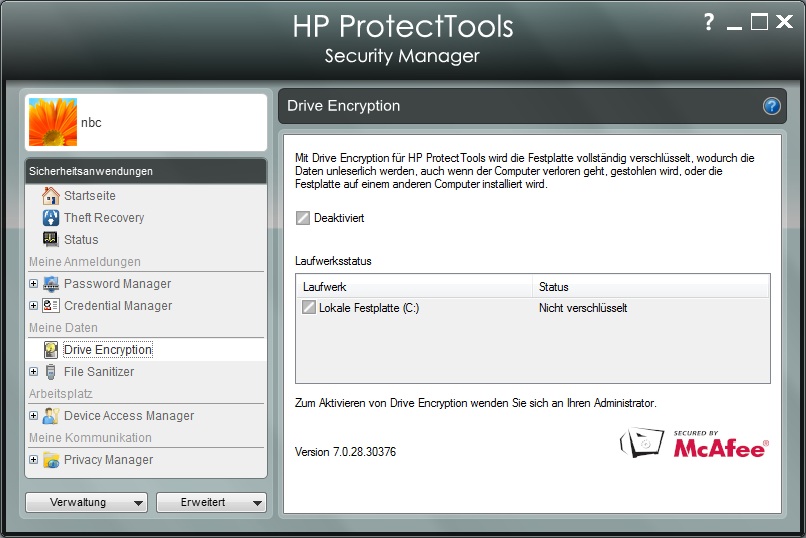Click the Laufwerk column header
Screen dimensions: 806x538
[414, 287]
